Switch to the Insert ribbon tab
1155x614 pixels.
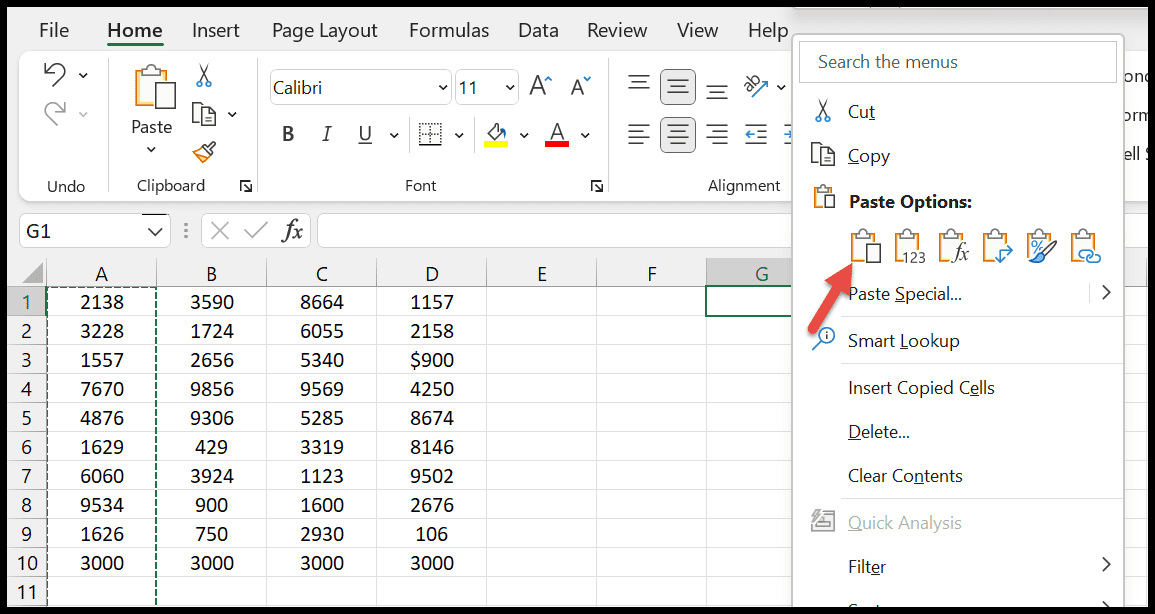(x=215, y=30)
